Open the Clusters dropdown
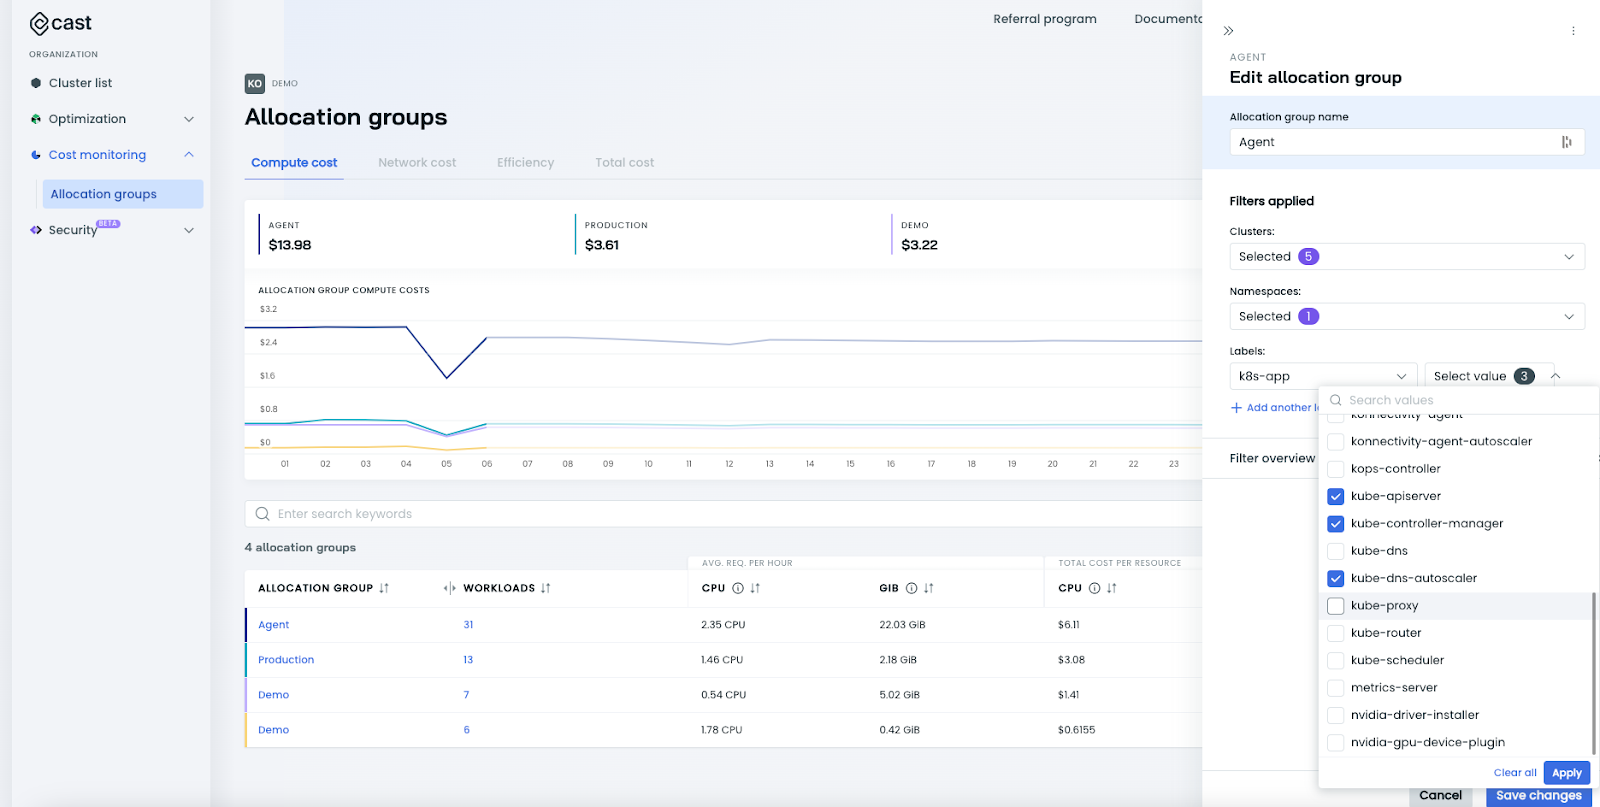The image size is (1600, 807). click(1407, 257)
